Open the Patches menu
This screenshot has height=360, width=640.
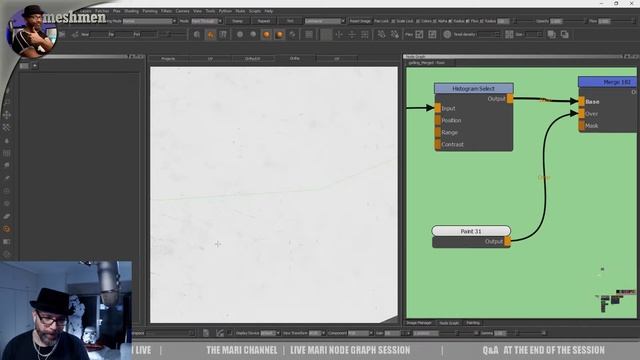click(x=102, y=11)
